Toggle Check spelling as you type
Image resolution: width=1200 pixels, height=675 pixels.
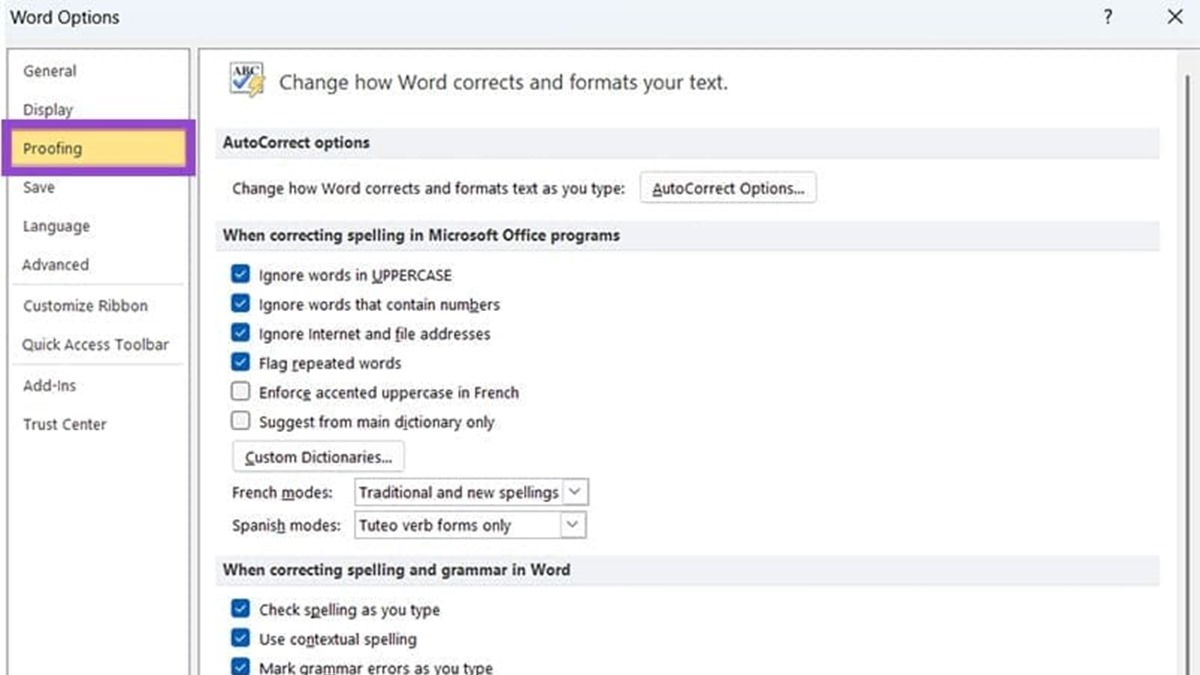(240, 609)
